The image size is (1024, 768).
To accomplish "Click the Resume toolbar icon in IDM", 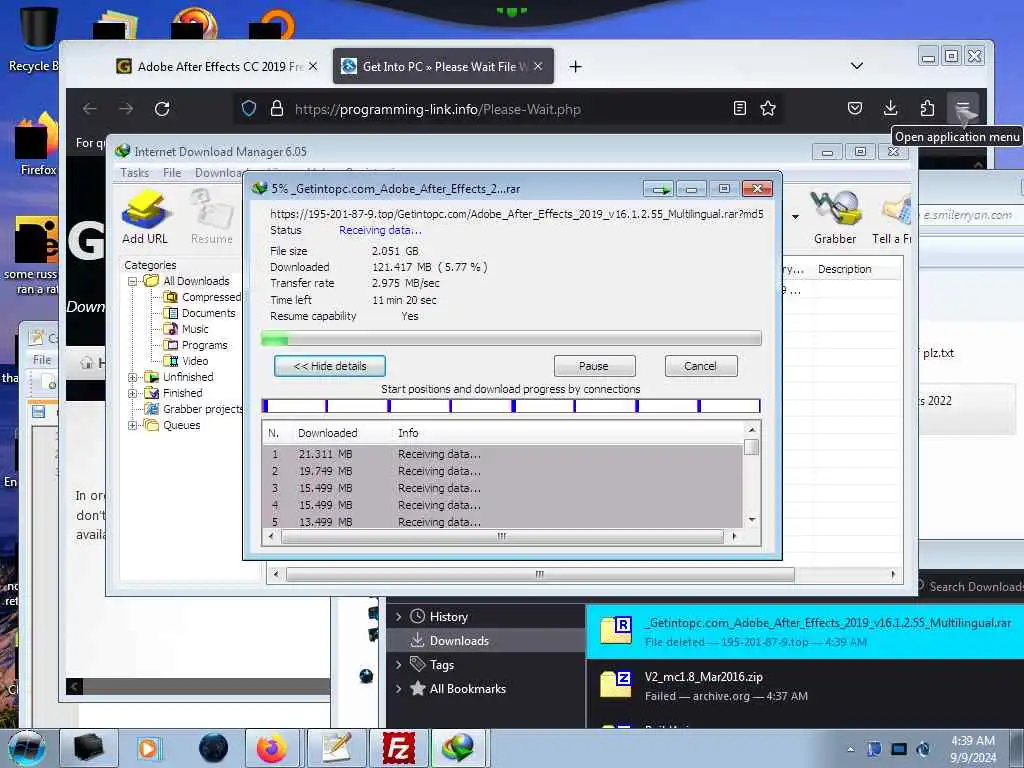I will pyautogui.click(x=212, y=216).
